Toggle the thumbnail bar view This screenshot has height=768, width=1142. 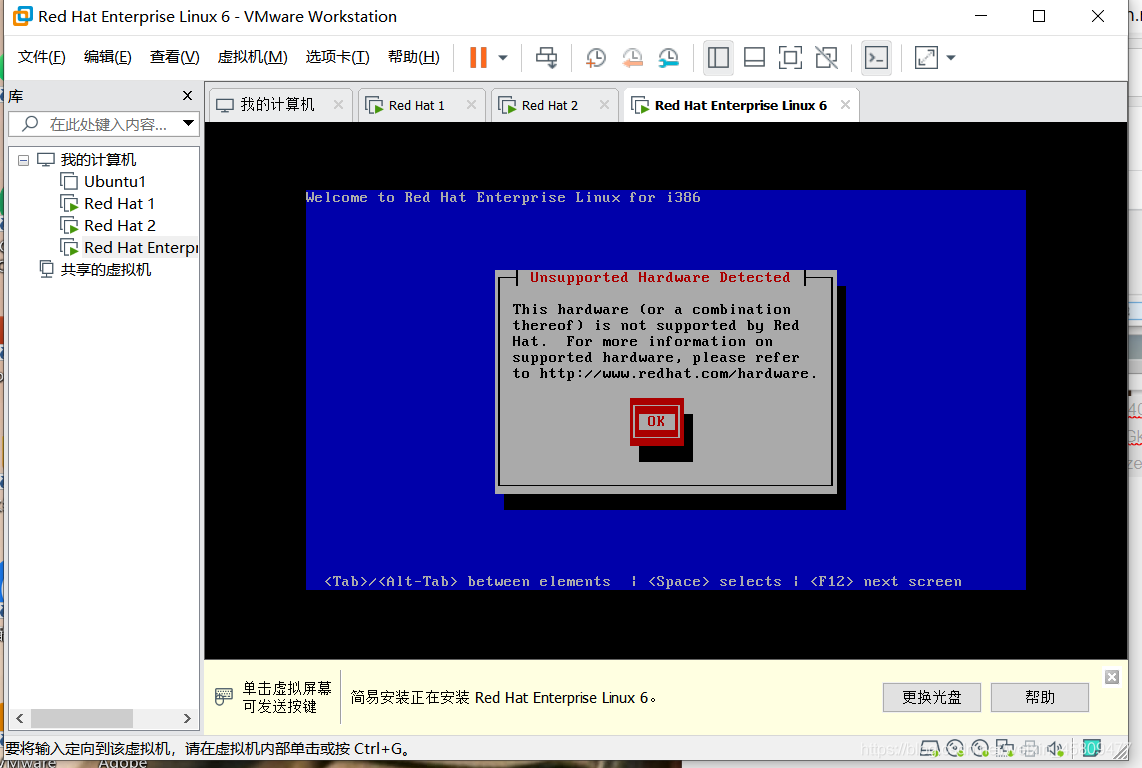tap(754, 58)
